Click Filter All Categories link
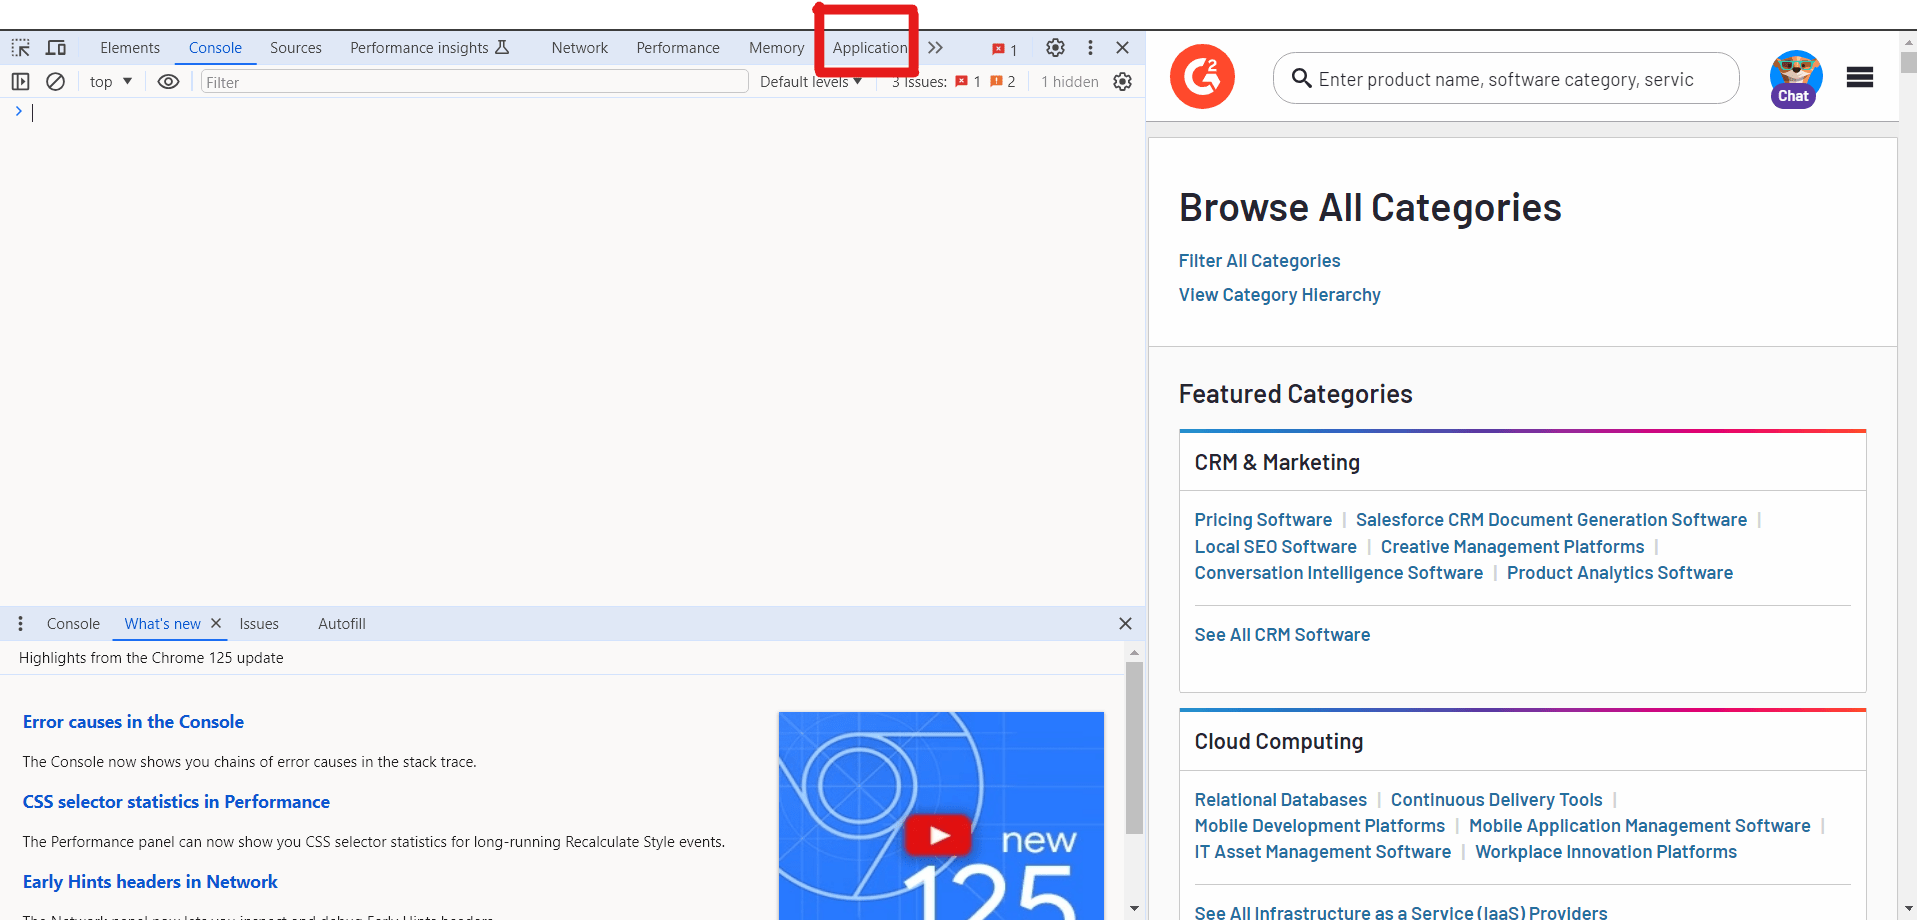 (x=1259, y=261)
